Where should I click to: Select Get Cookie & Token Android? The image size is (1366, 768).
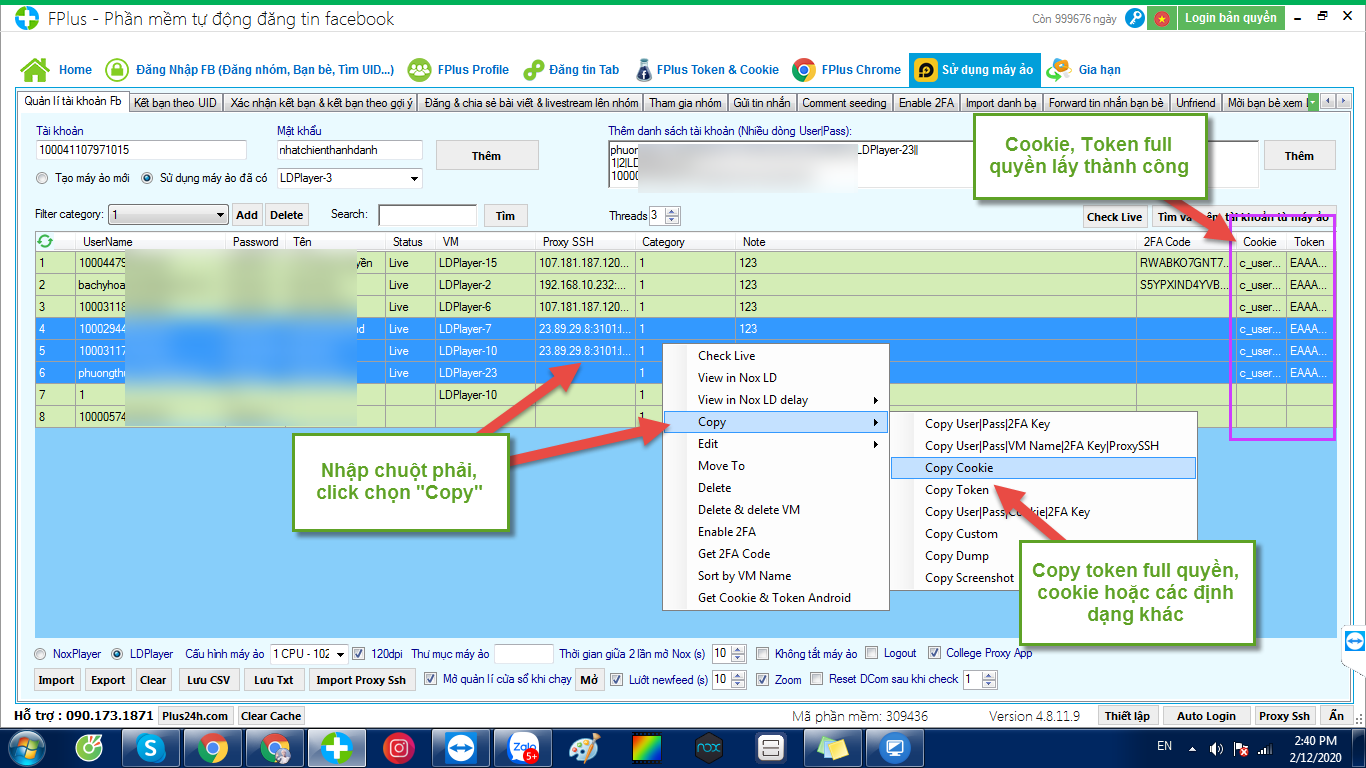[x=776, y=598]
